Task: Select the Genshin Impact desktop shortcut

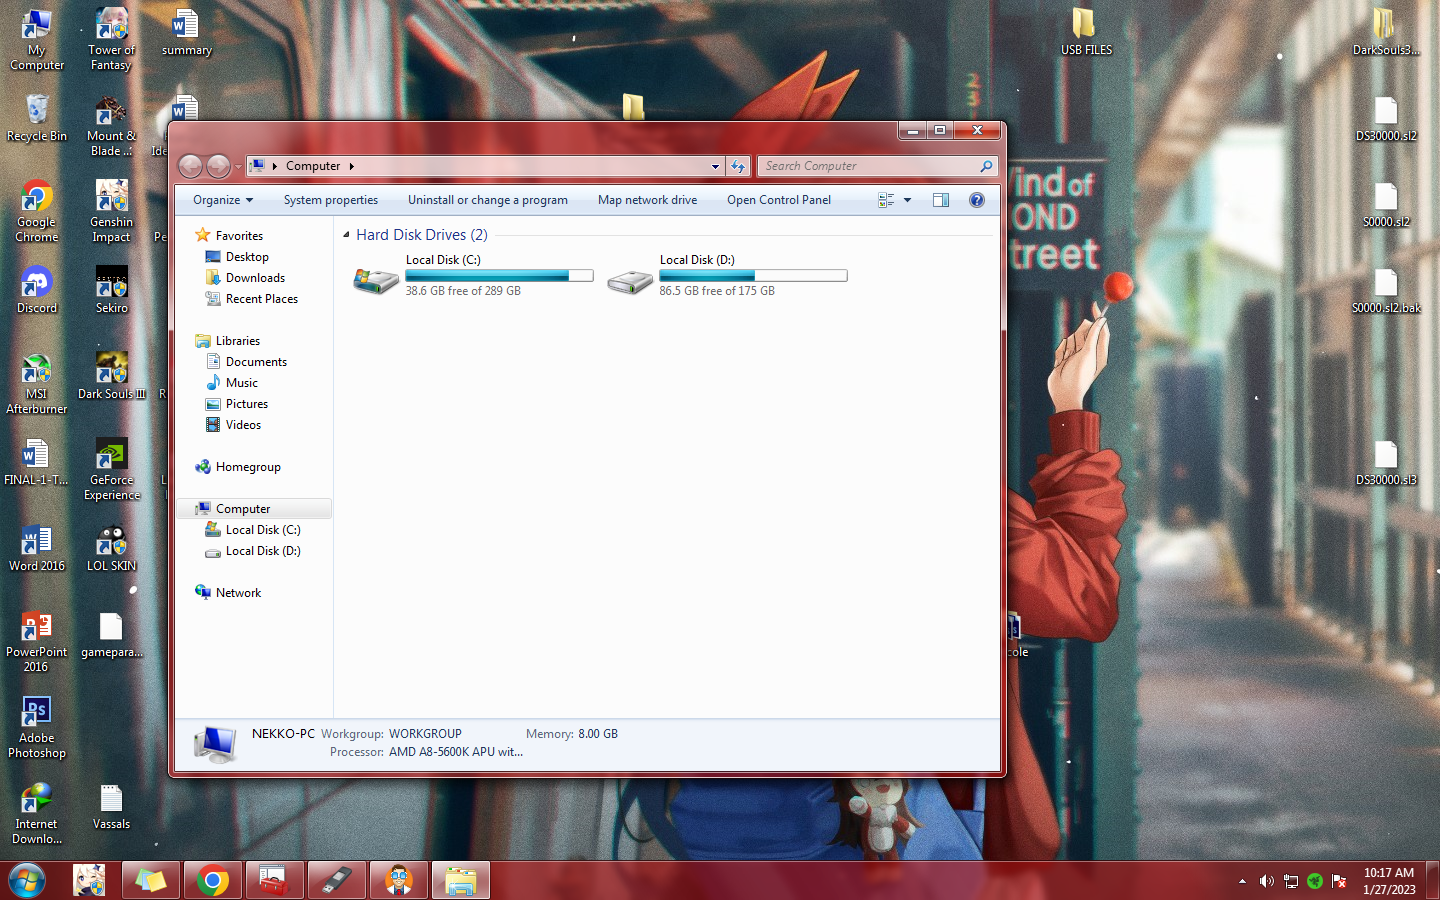Action: (x=111, y=212)
